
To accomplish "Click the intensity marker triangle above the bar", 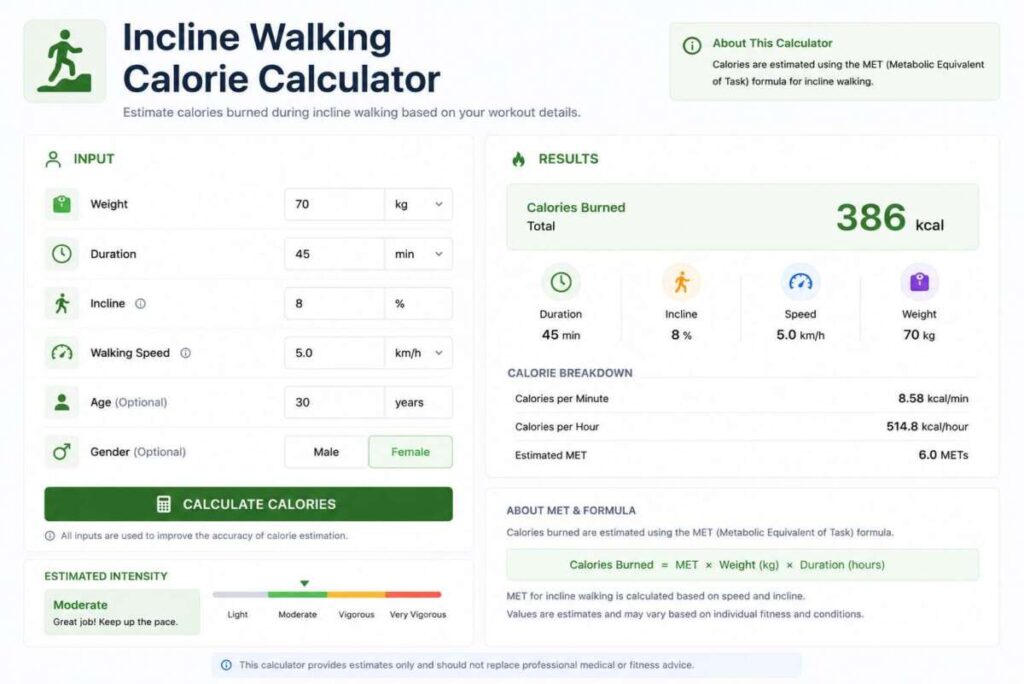I will [304, 583].
